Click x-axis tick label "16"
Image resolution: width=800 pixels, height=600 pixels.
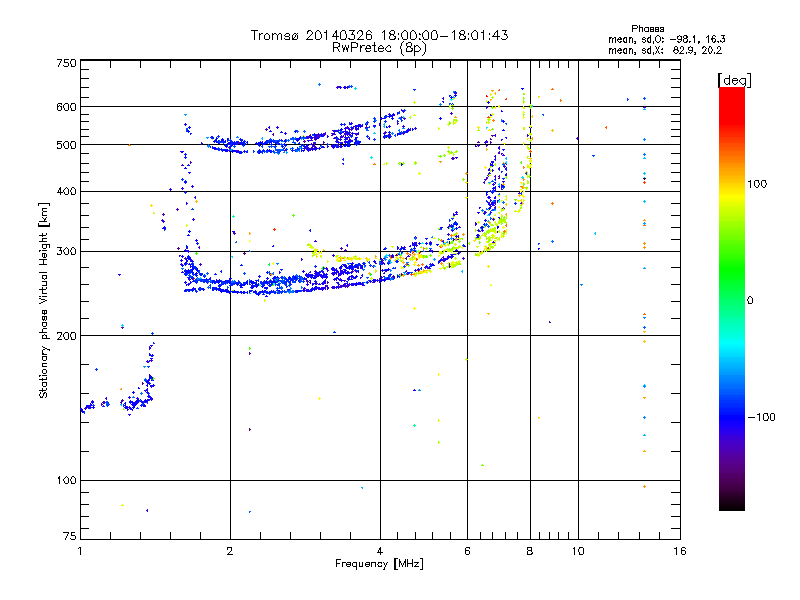click(x=680, y=551)
